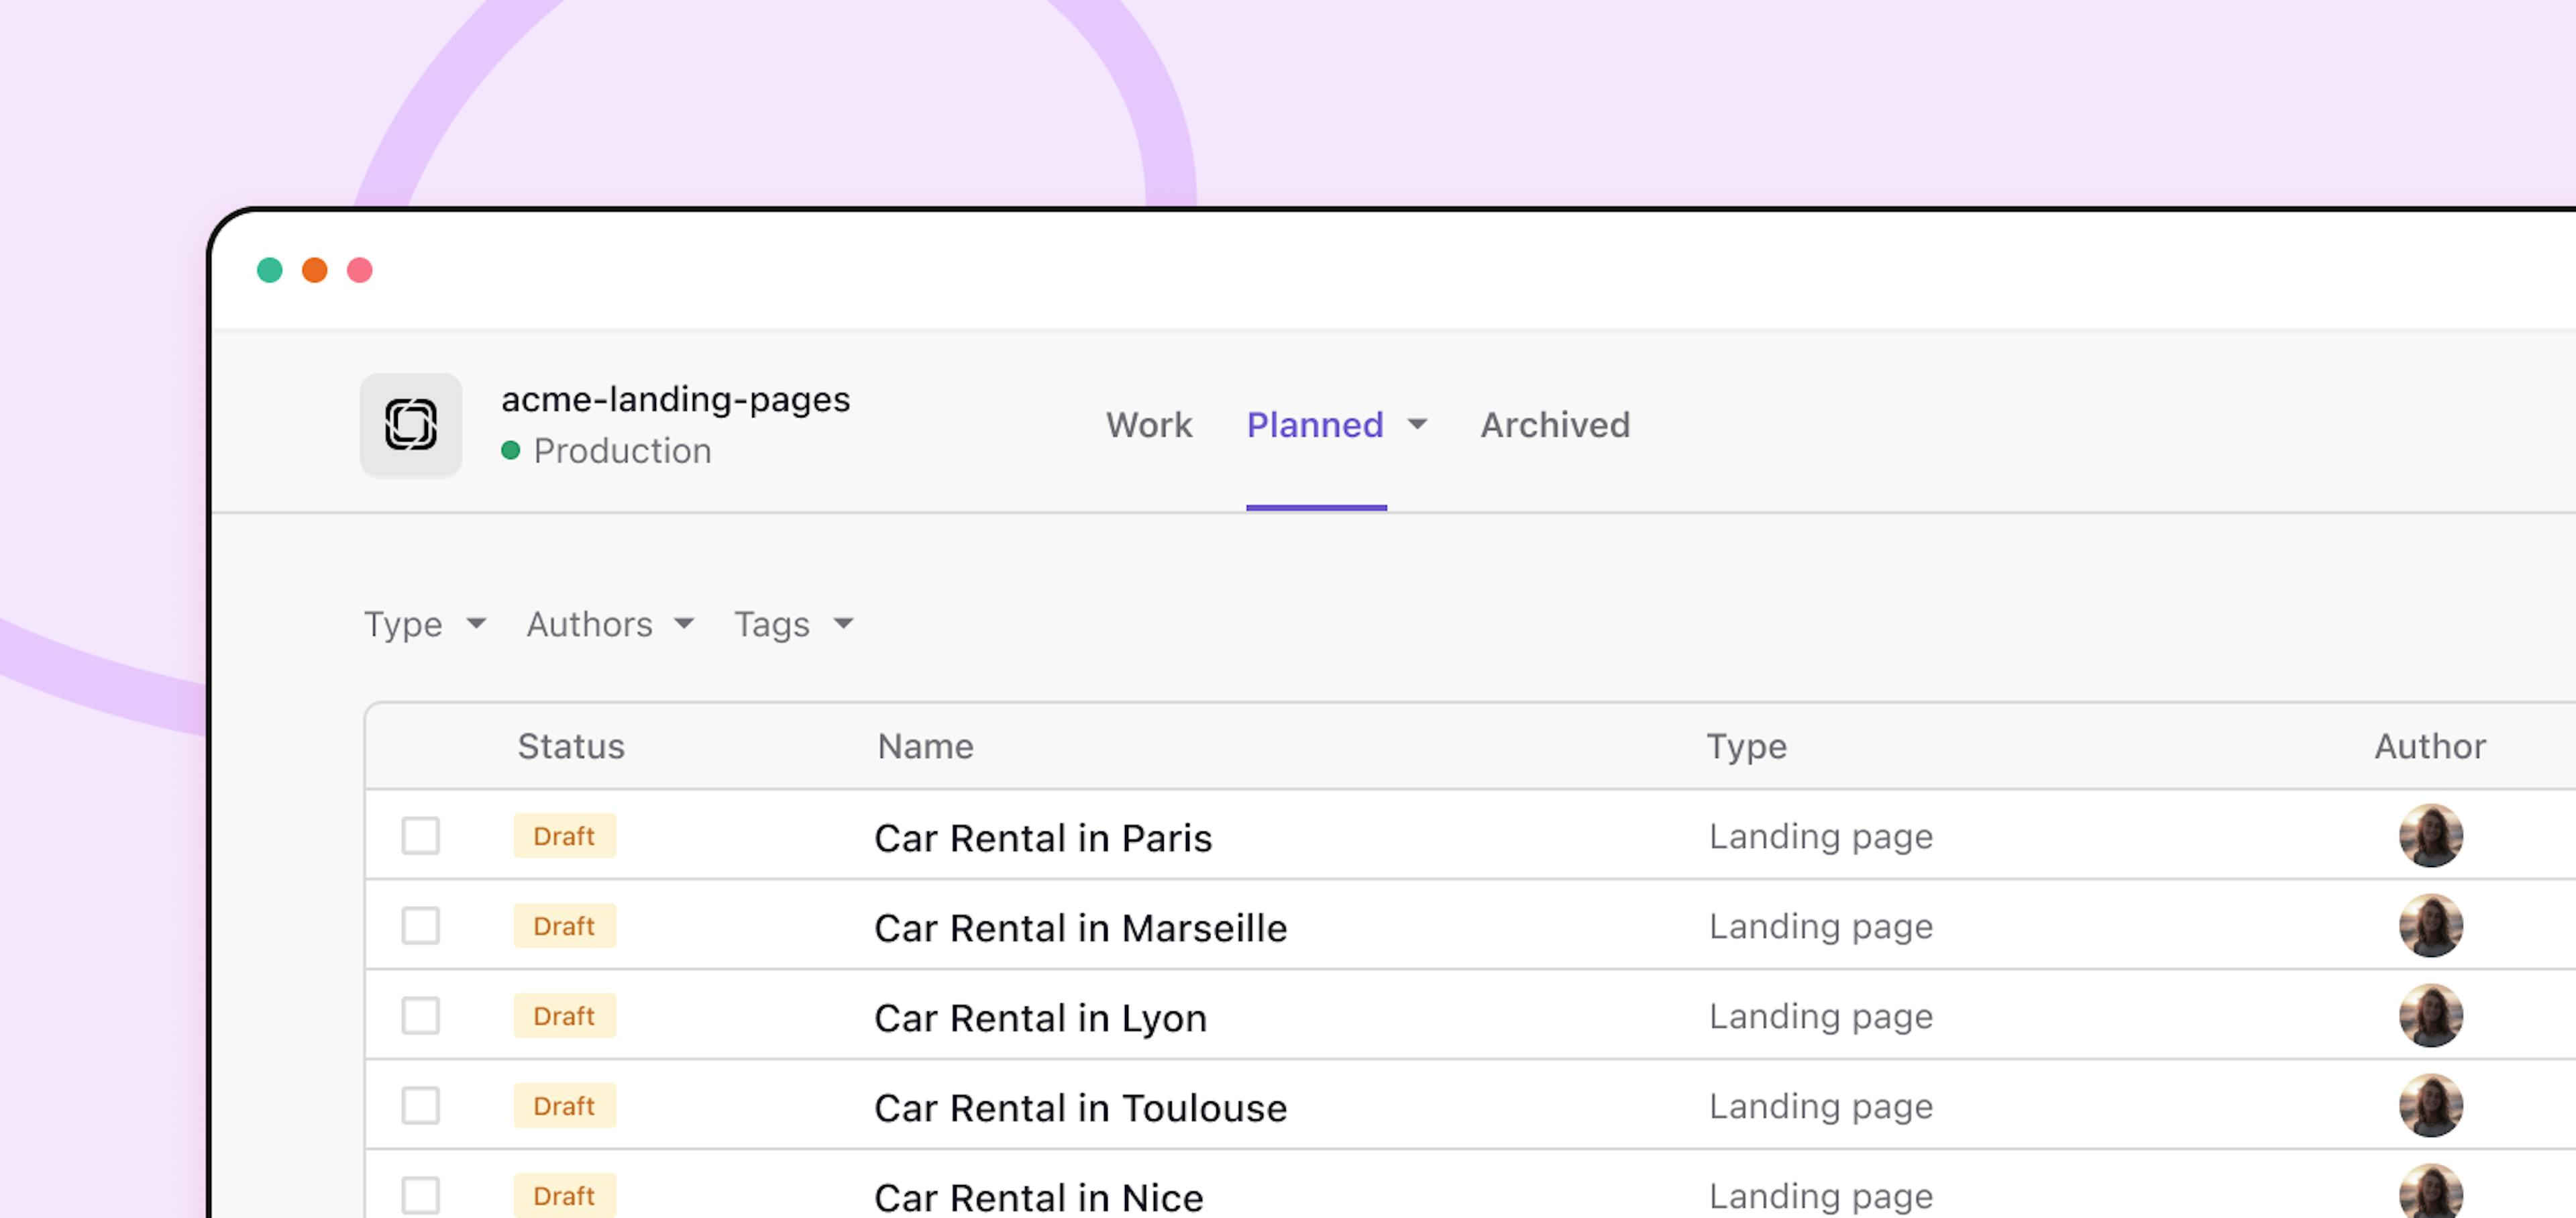Image resolution: width=2576 pixels, height=1218 pixels.
Task: Open Car Rental in Marseille document
Action: 1080,928
